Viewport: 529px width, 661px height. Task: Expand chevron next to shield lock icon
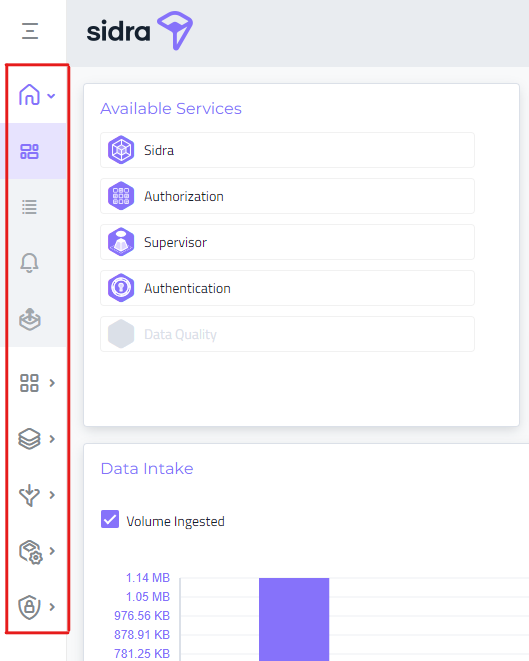click(52, 607)
